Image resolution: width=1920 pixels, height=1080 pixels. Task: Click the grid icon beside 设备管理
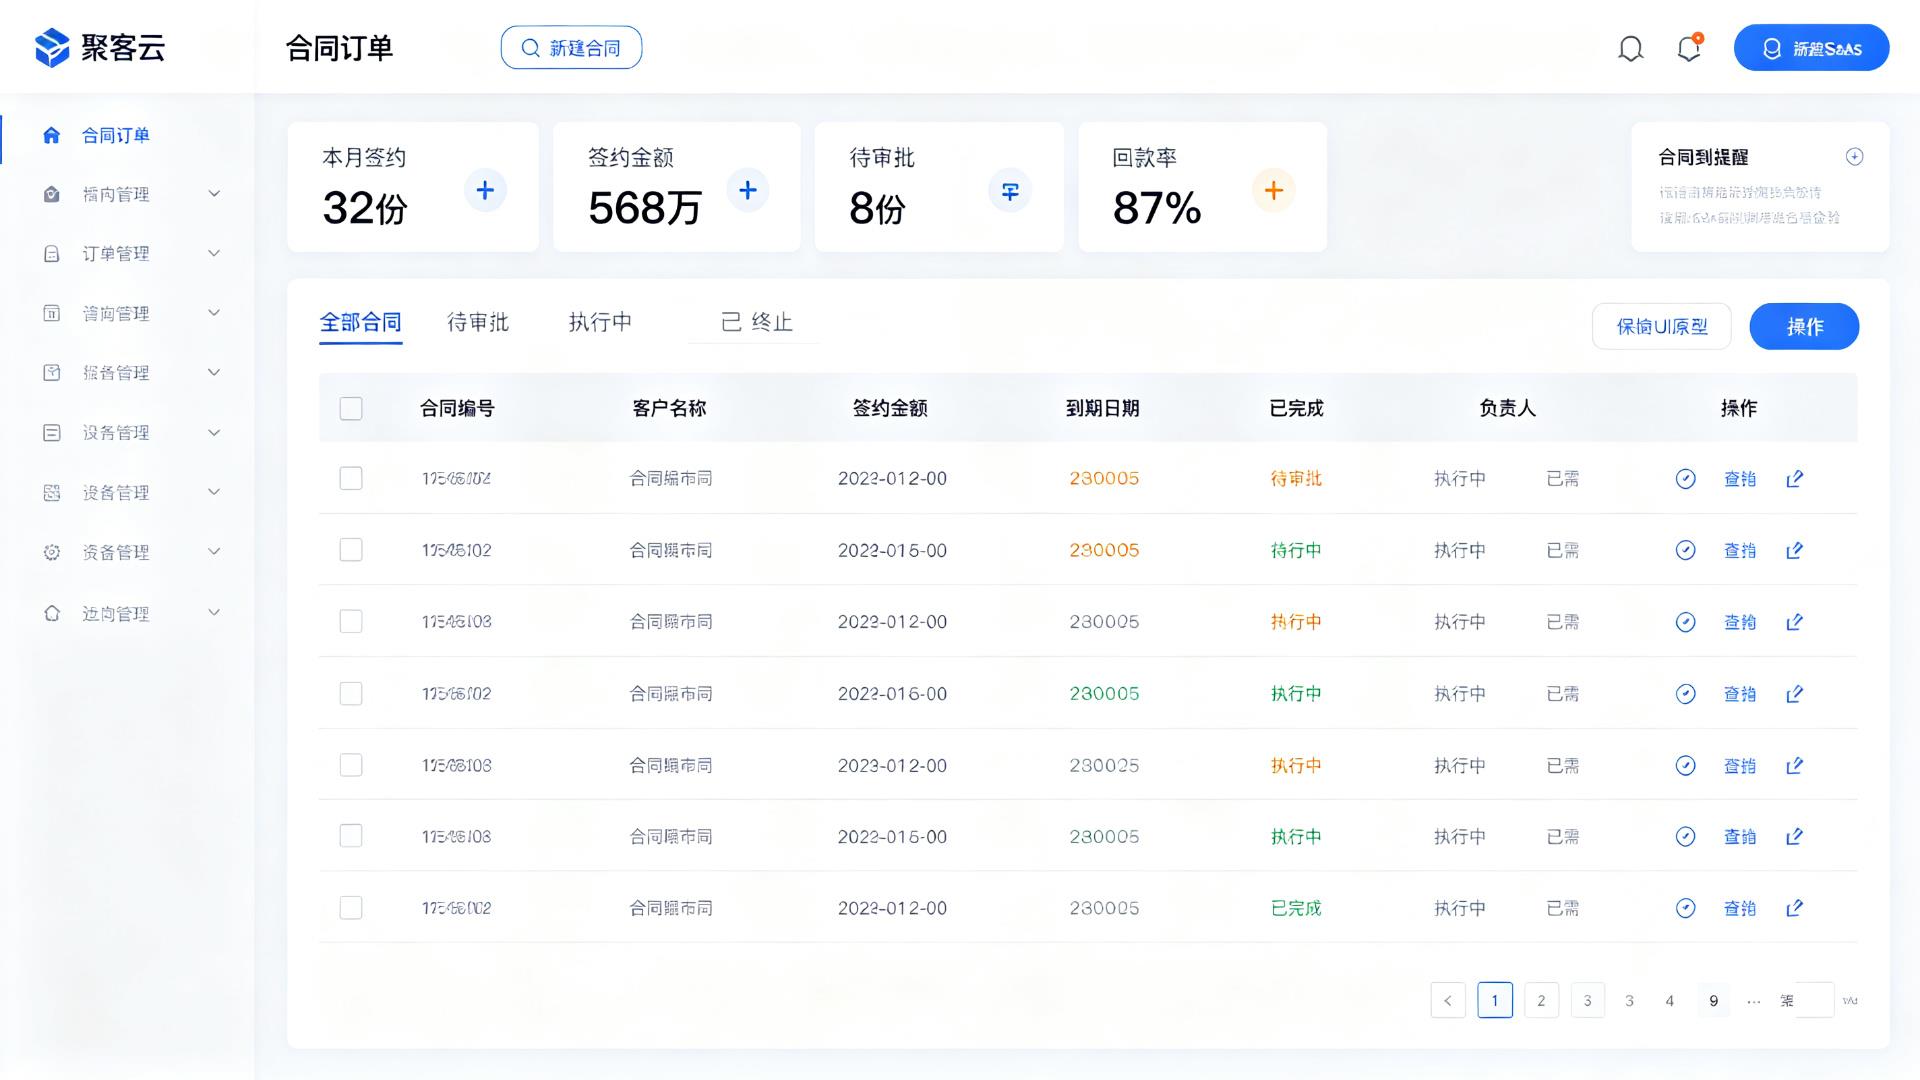(x=52, y=493)
